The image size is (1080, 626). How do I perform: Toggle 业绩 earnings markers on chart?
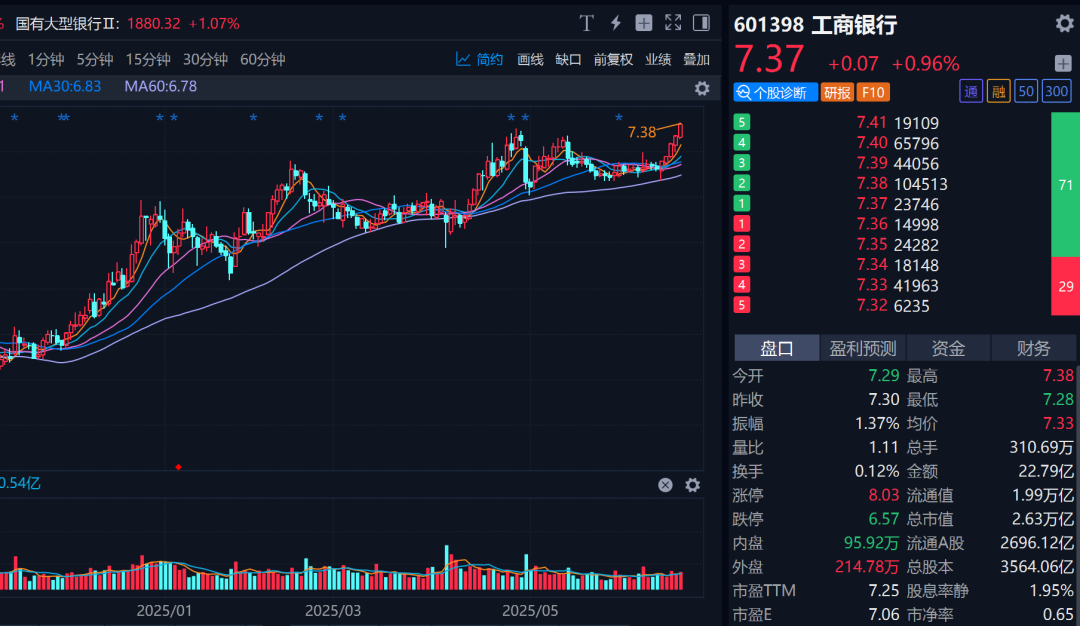coord(657,59)
